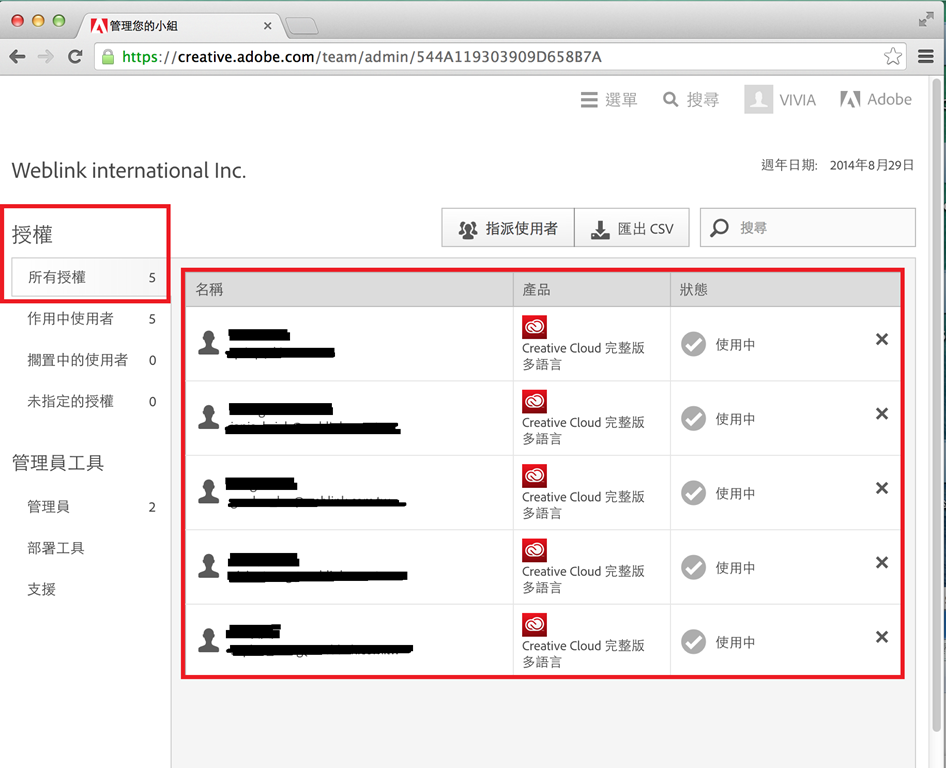
Task: Click the magnifier icon in the license search box
Action: click(x=719, y=228)
